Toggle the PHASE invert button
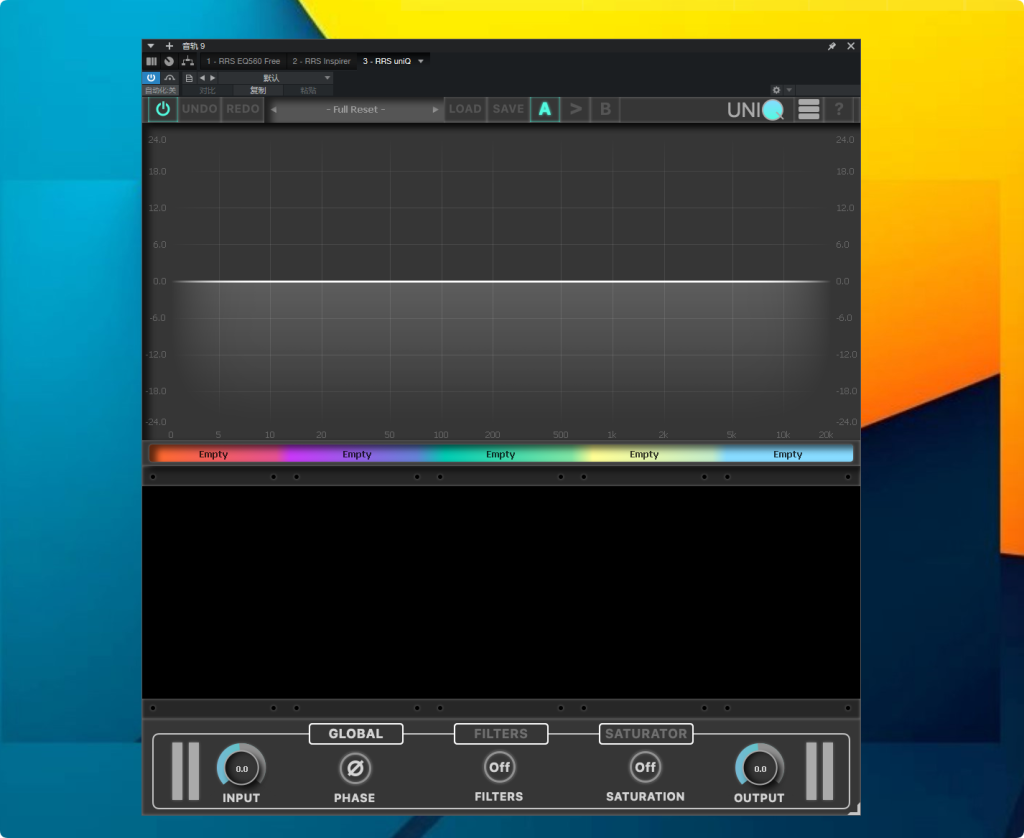This screenshot has width=1024, height=838. [355, 768]
